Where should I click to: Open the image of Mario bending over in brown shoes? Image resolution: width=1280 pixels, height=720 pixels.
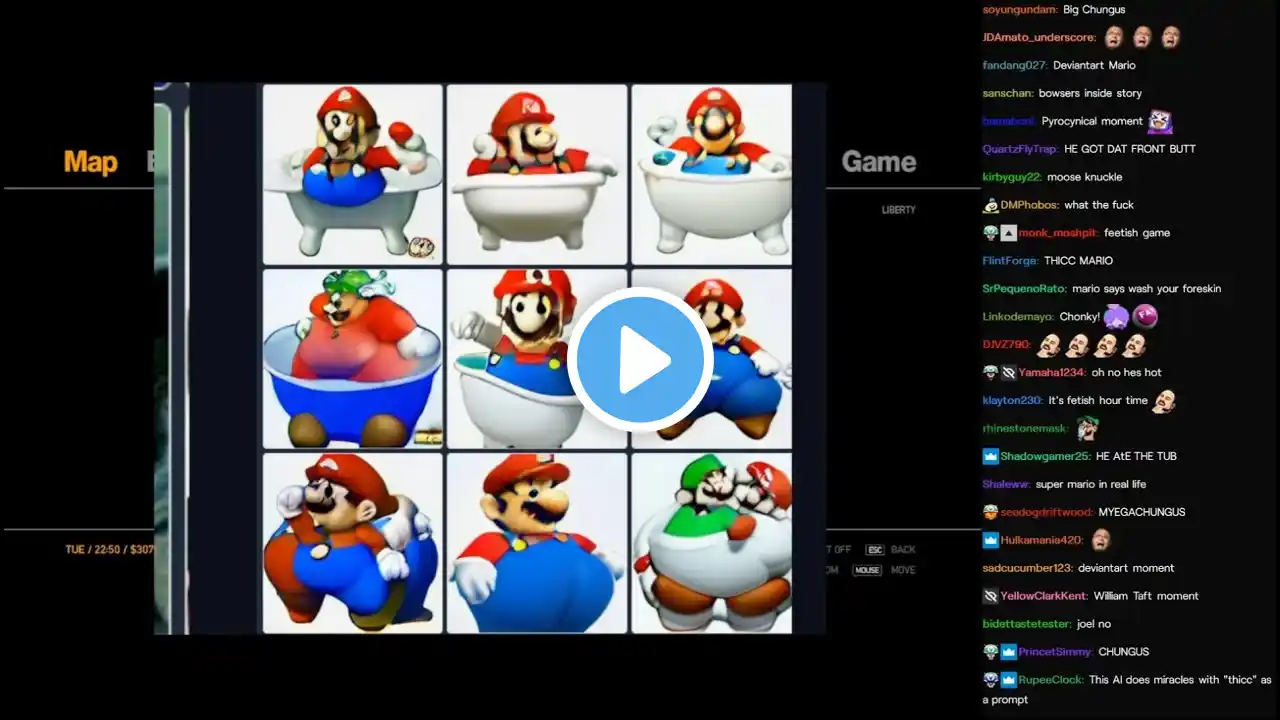pos(352,543)
